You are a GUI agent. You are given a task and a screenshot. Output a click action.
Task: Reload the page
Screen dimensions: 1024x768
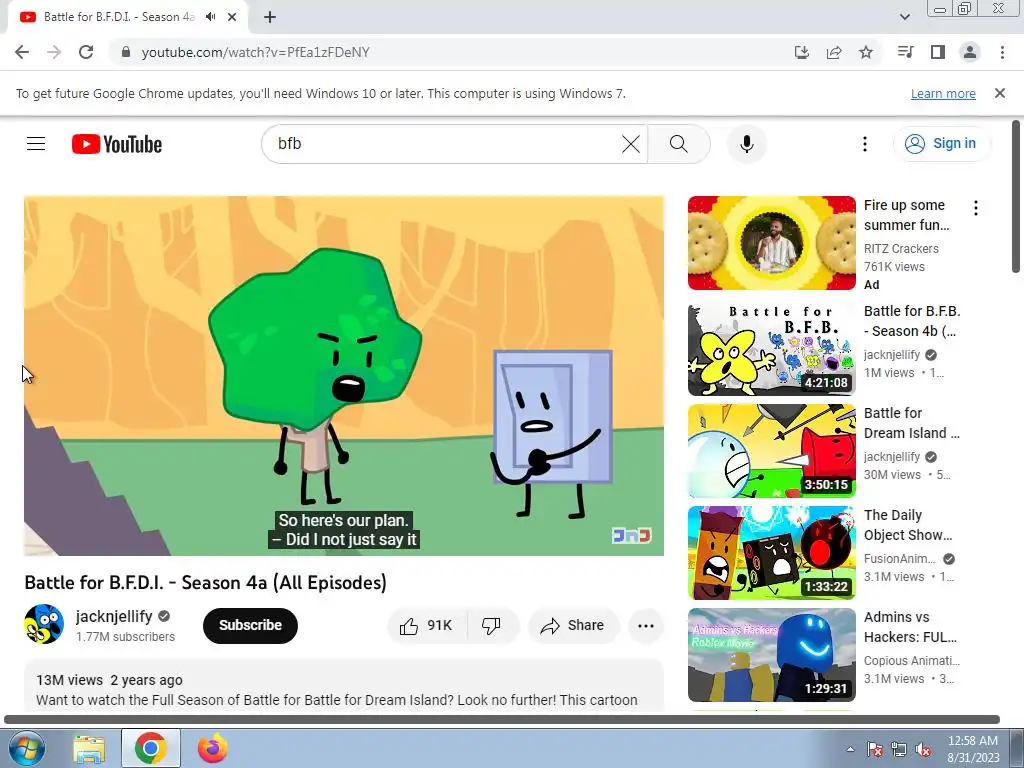[x=86, y=52]
